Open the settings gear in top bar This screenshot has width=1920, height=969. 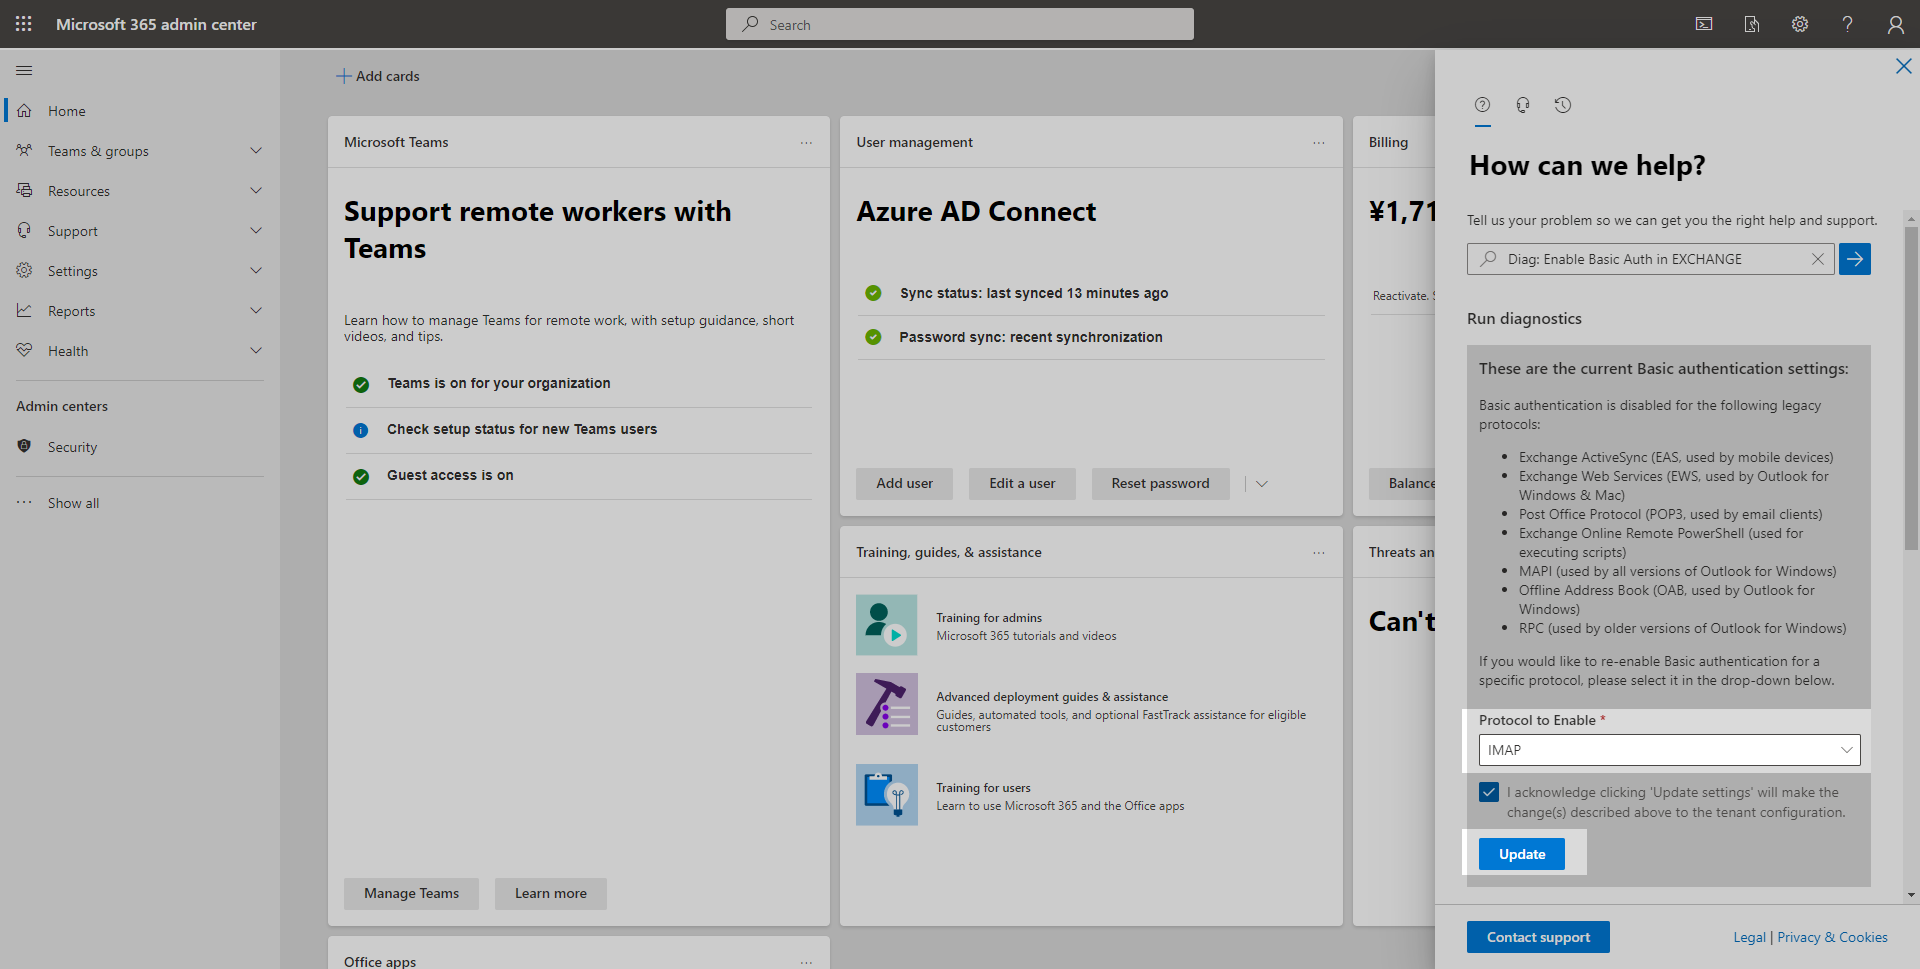(x=1800, y=24)
